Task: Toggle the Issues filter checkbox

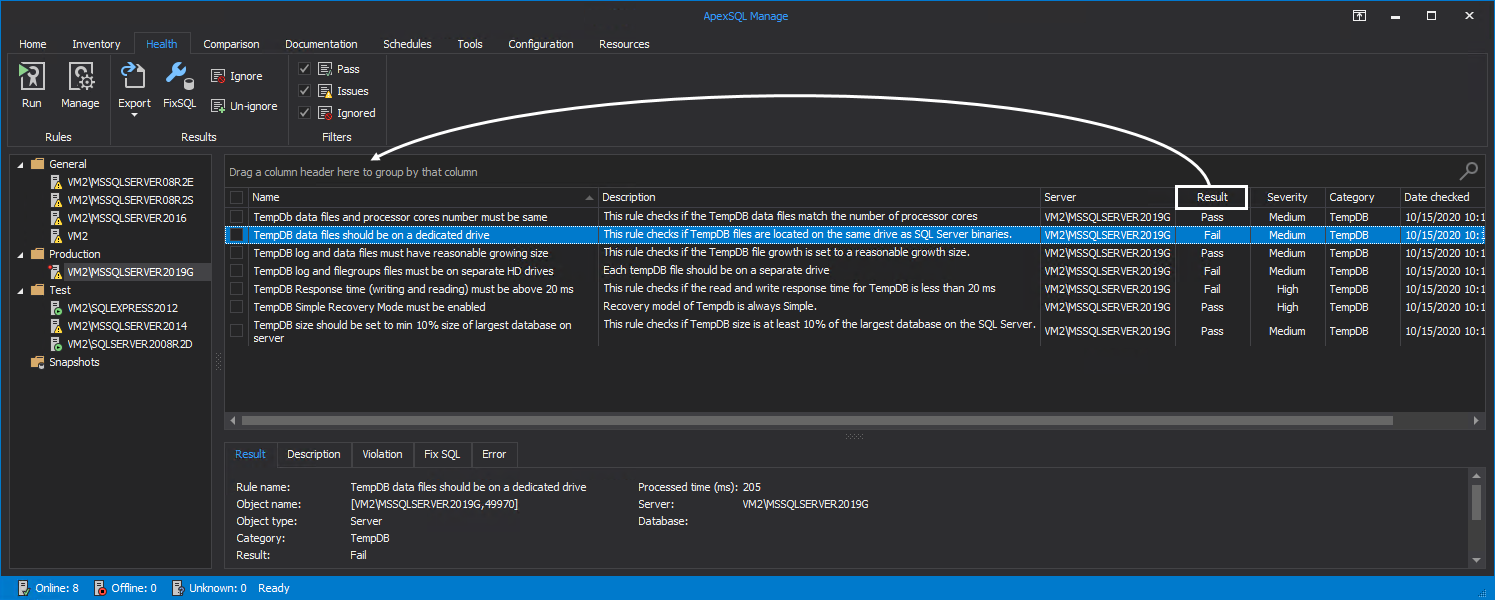Action: tap(305, 91)
